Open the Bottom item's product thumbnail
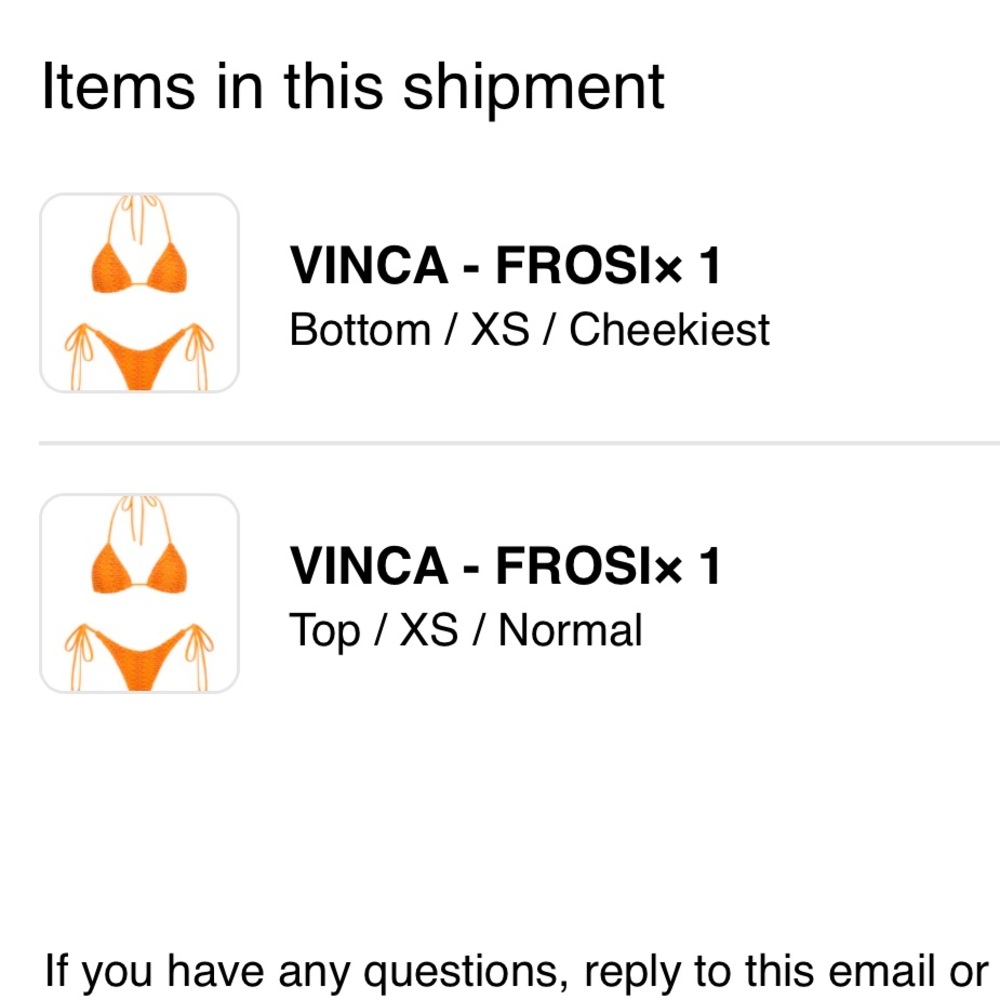Image resolution: width=1000 pixels, height=1000 pixels. [x=139, y=292]
